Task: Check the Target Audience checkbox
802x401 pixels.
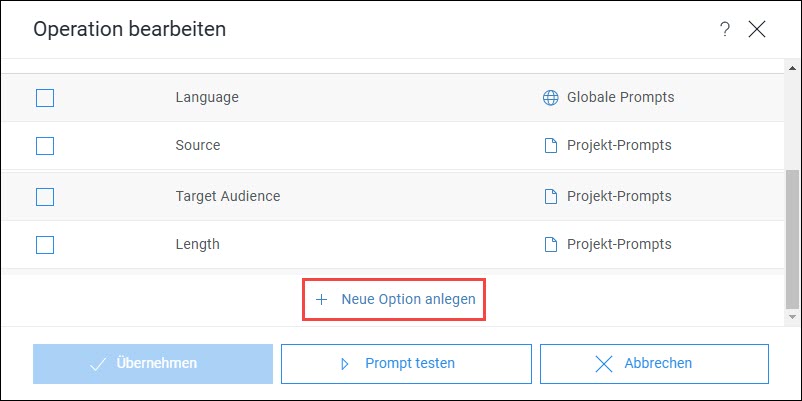Action: [x=45, y=196]
